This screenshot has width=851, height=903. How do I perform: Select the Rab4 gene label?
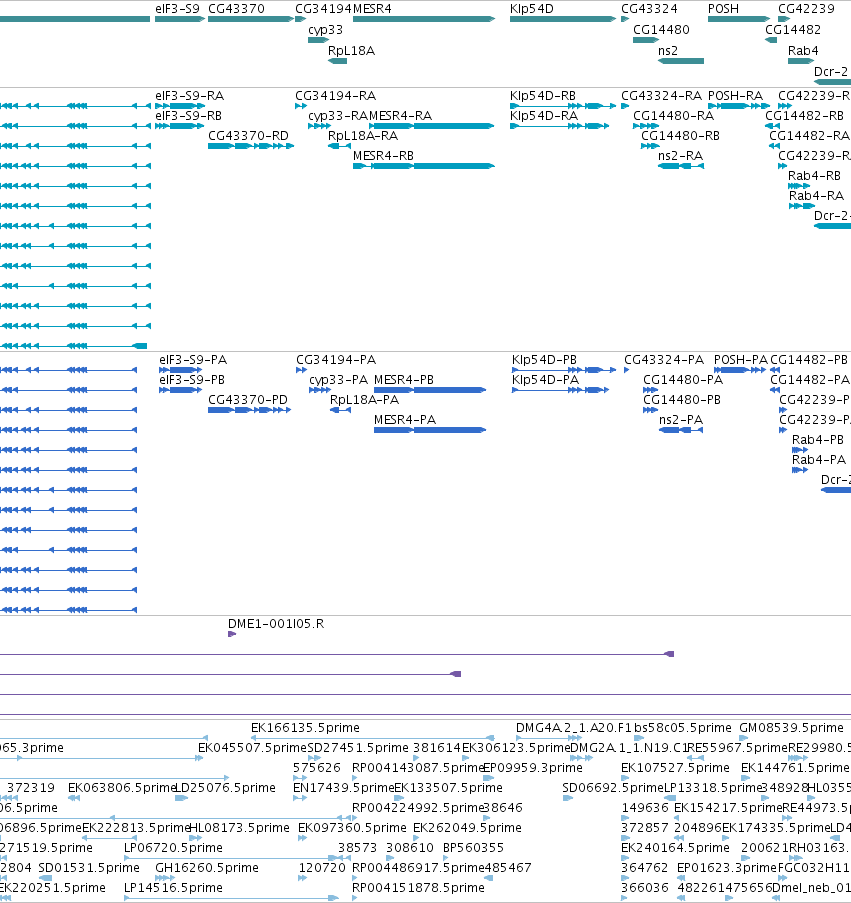pyautogui.click(x=803, y=51)
